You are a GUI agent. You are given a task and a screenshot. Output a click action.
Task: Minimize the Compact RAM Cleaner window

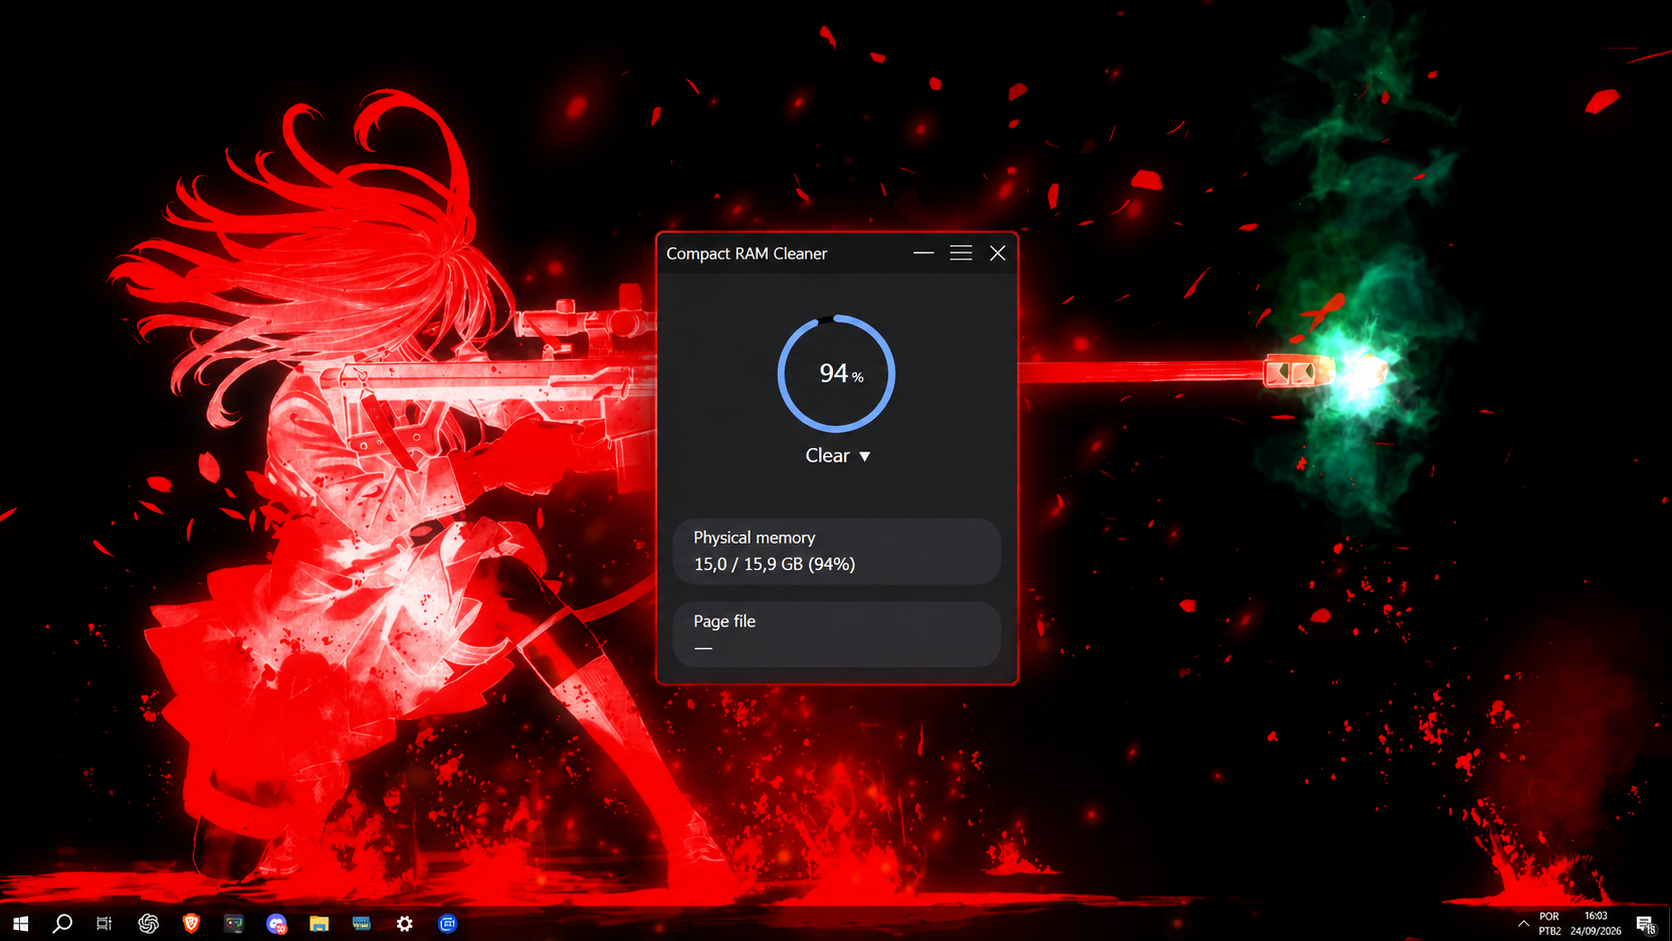click(x=923, y=253)
